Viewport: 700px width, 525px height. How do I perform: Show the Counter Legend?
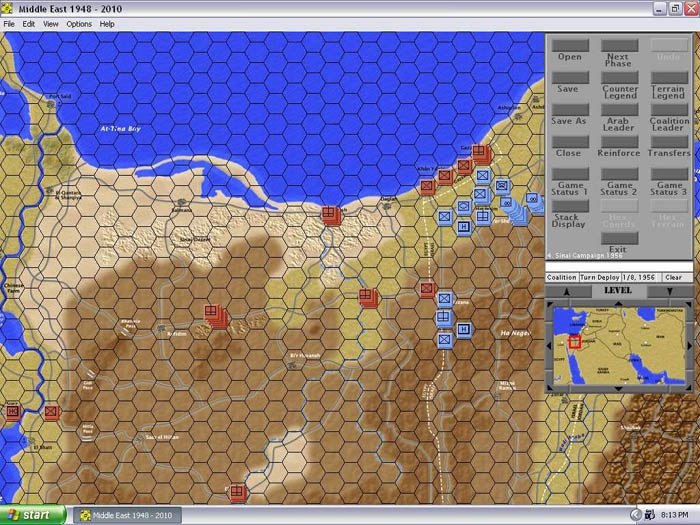[619, 77]
